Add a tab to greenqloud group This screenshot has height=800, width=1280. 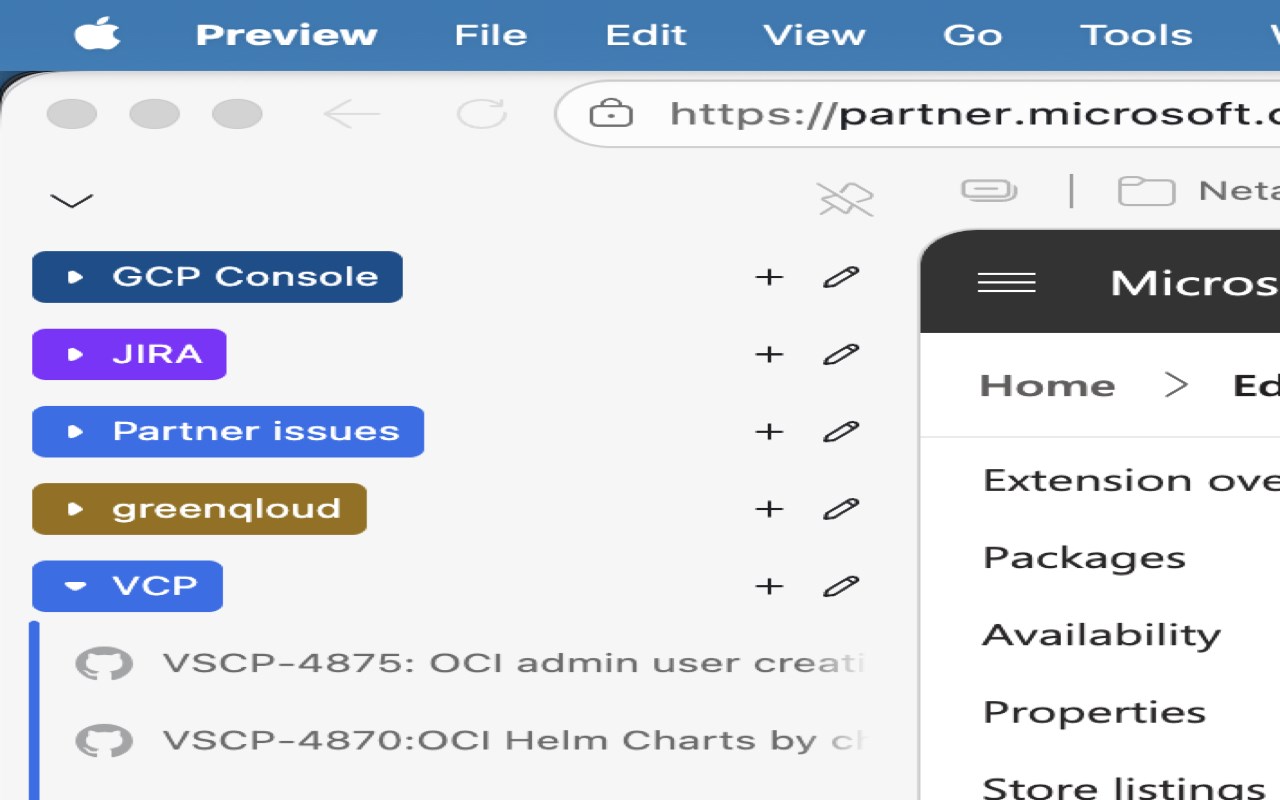(769, 509)
